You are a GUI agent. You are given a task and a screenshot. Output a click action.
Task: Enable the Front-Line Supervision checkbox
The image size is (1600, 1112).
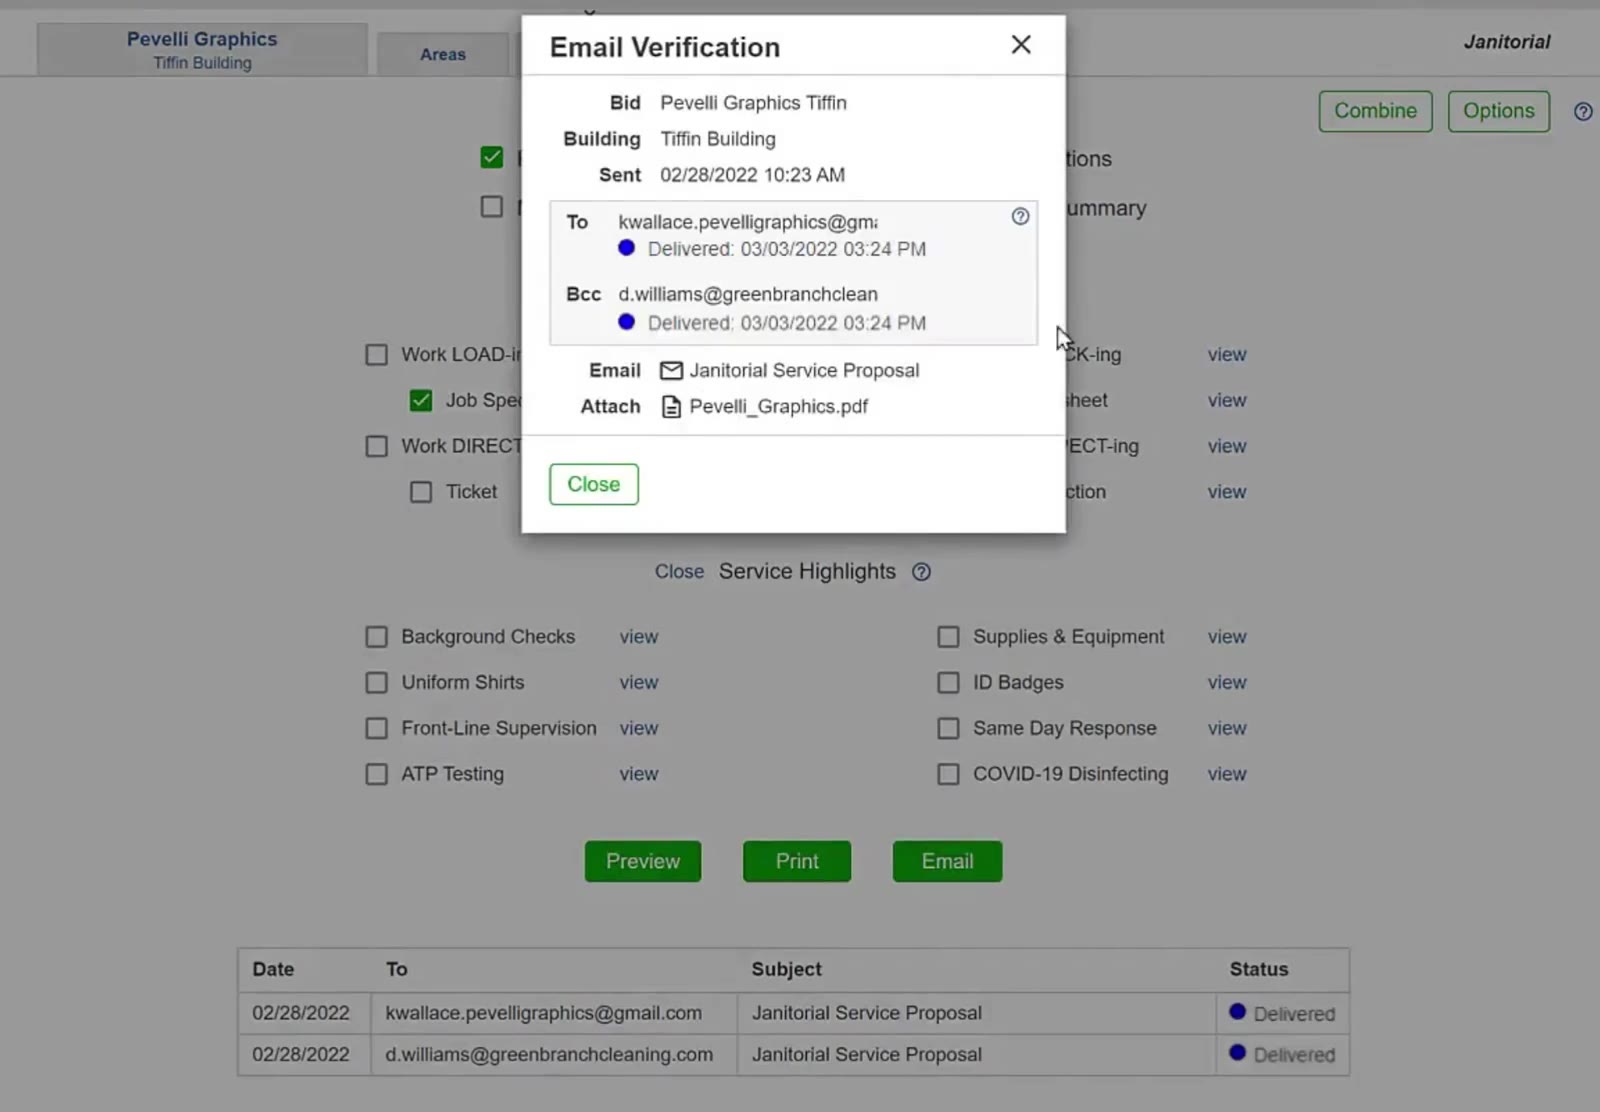coord(376,728)
